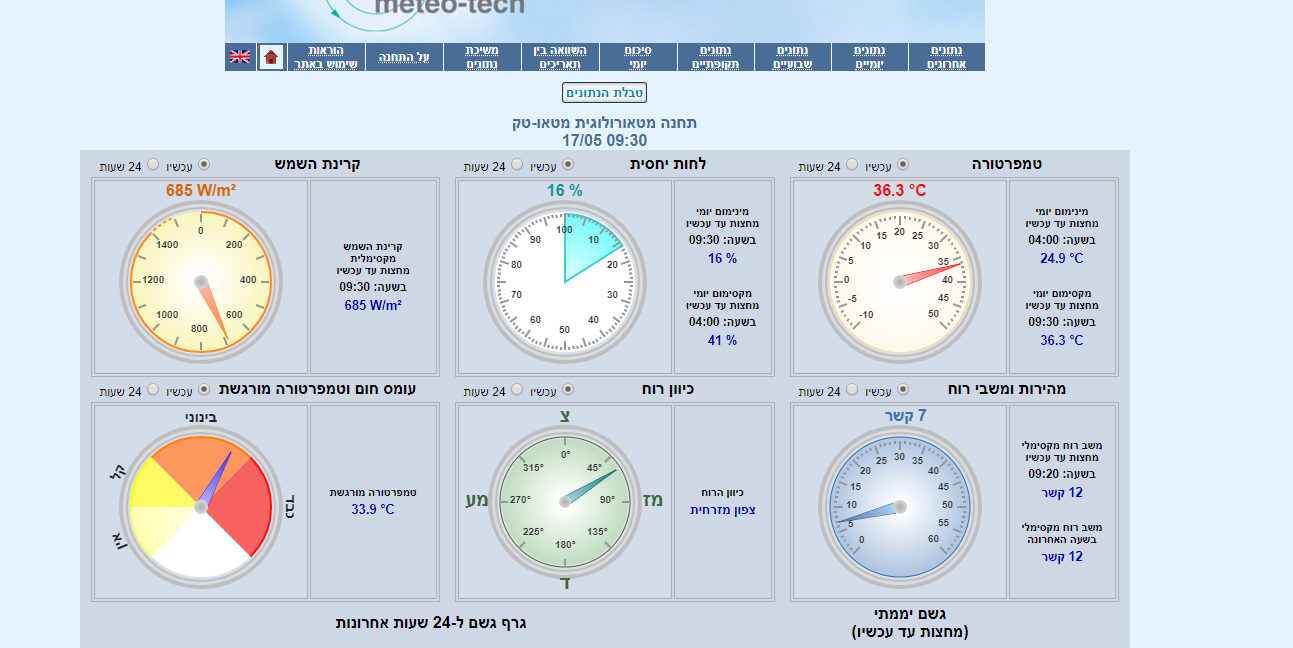Click the wind direction compass gauge
This screenshot has width=1293, height=648.
pyautogui.click(x=564, y=502)
